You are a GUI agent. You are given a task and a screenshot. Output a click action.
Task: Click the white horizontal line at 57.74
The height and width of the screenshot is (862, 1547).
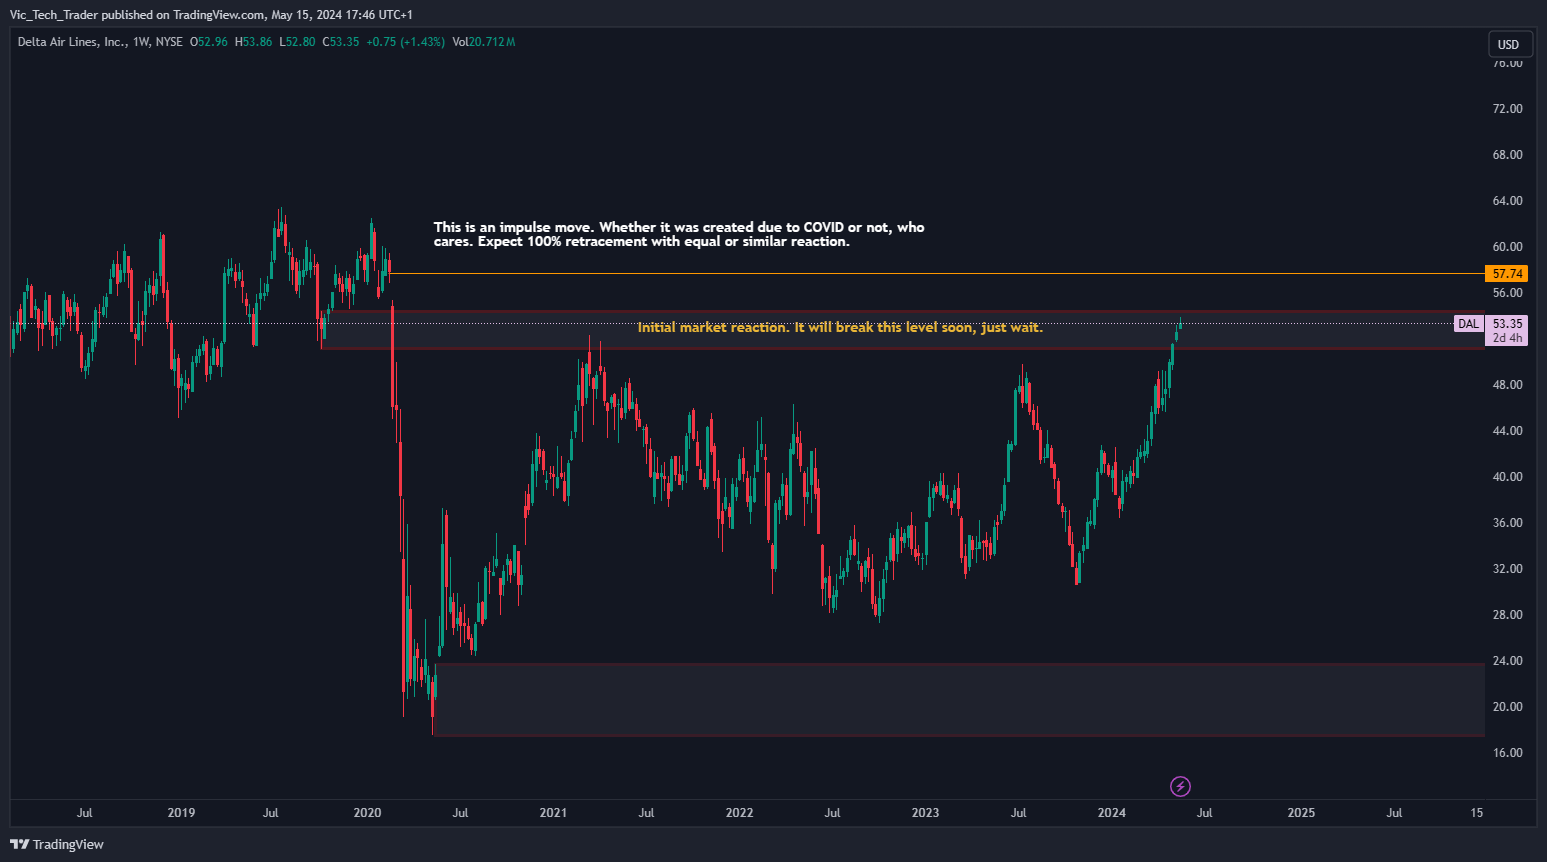[x=936, y=273]
